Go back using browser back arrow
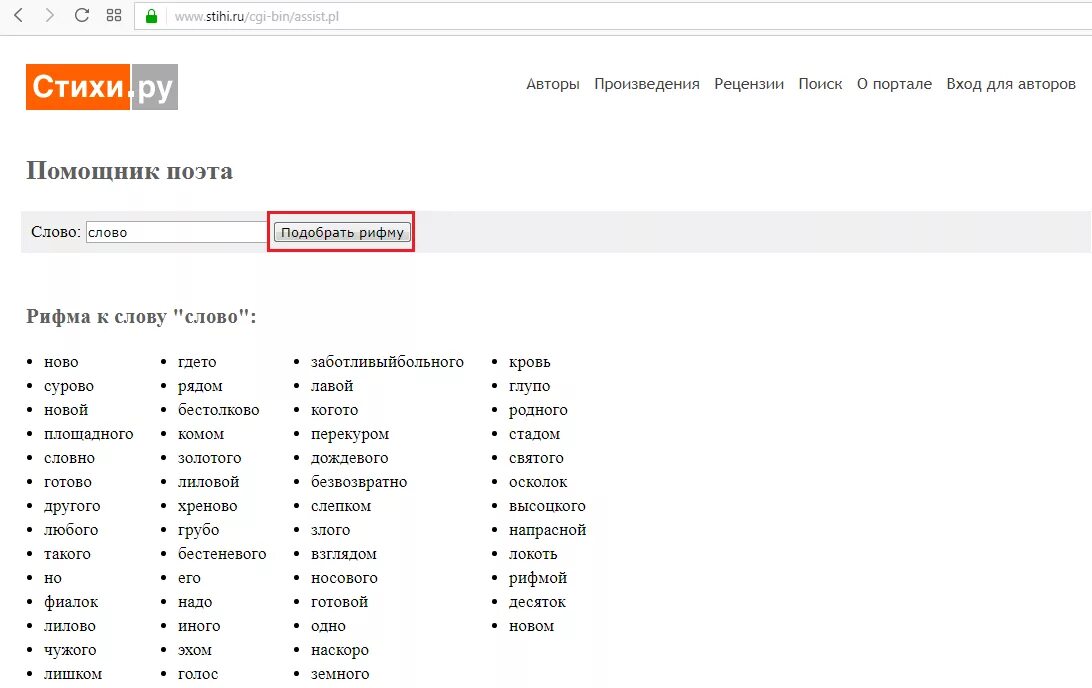 [19, 15]
